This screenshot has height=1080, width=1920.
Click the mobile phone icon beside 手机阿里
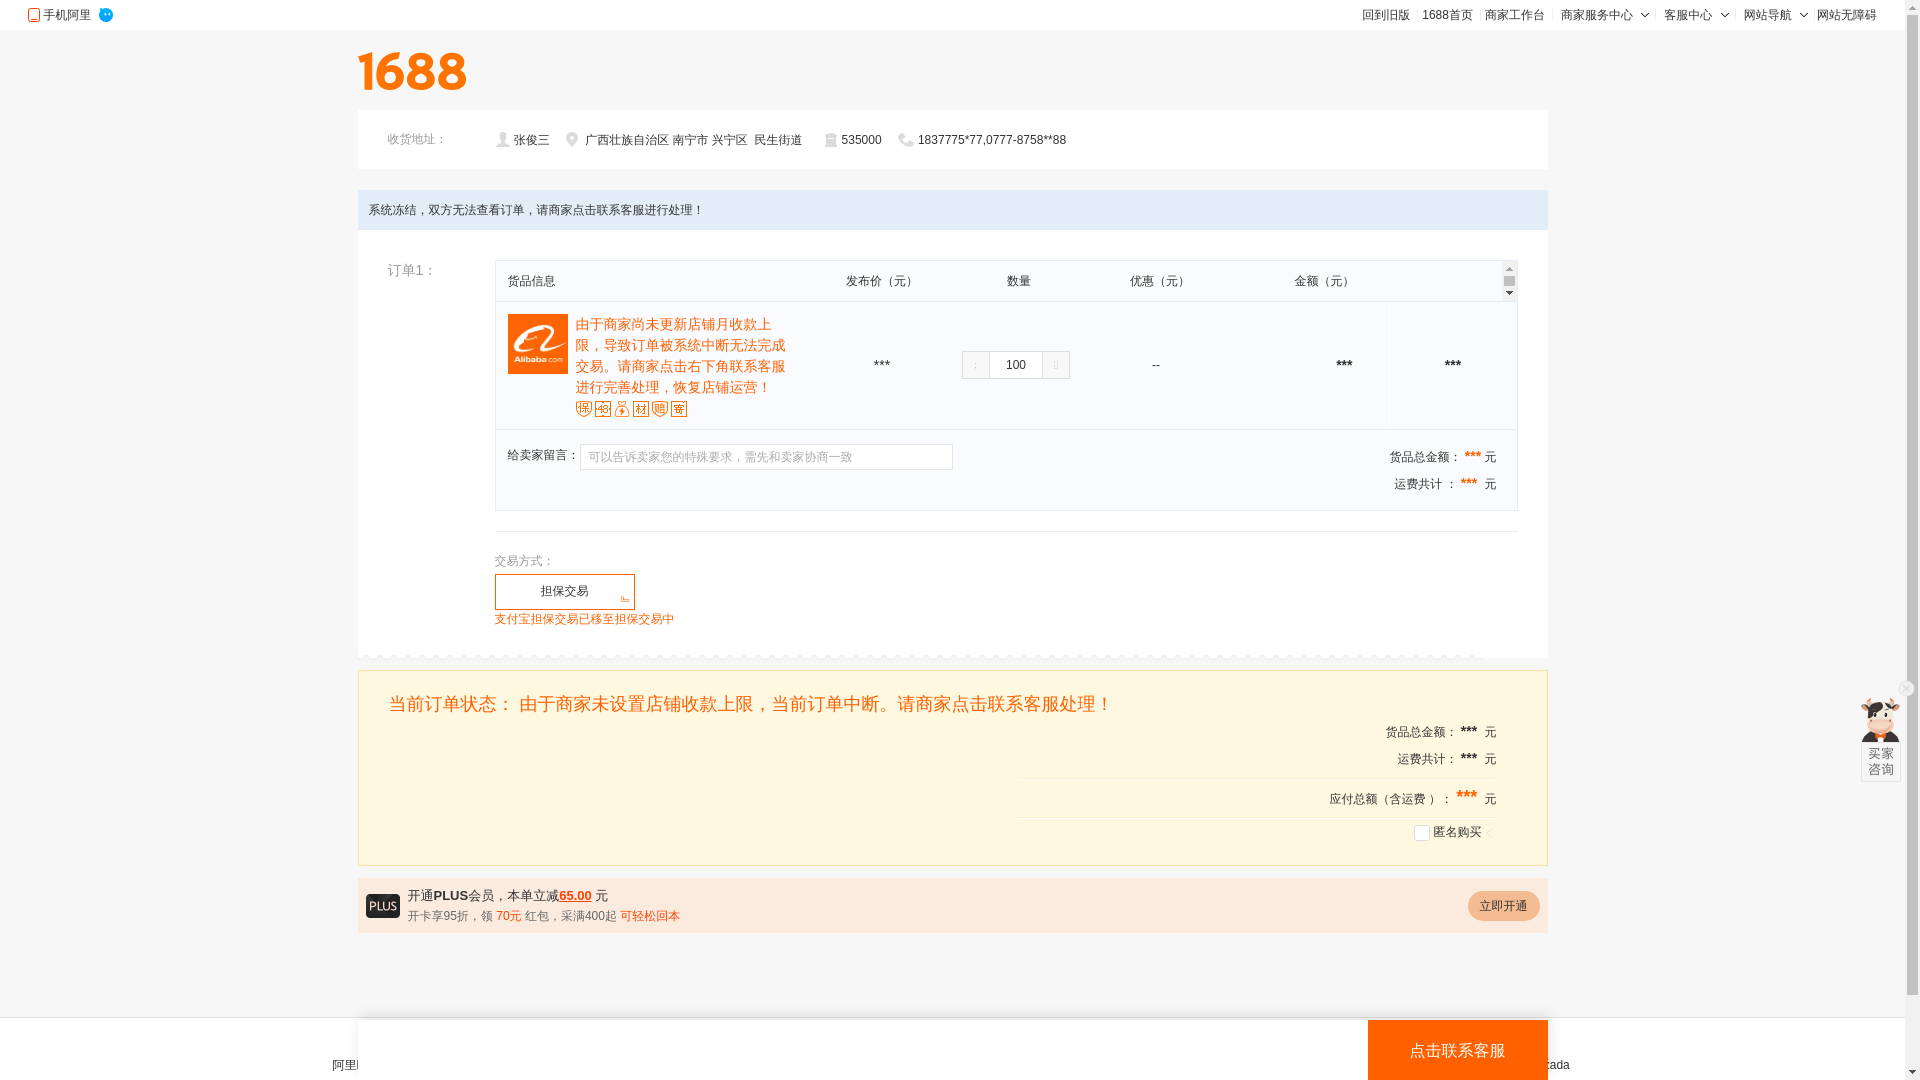34,15
